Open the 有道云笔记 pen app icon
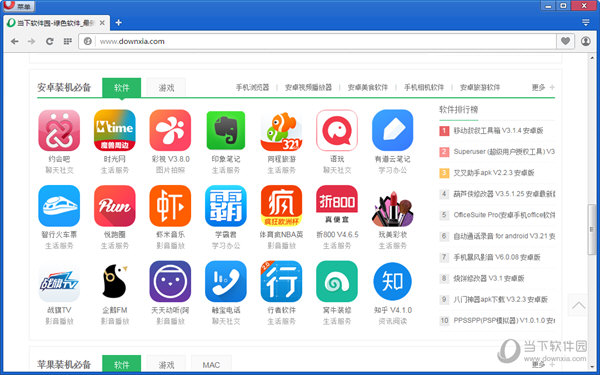Viewport: 600px width, 375px height. [x=393, y=130]
